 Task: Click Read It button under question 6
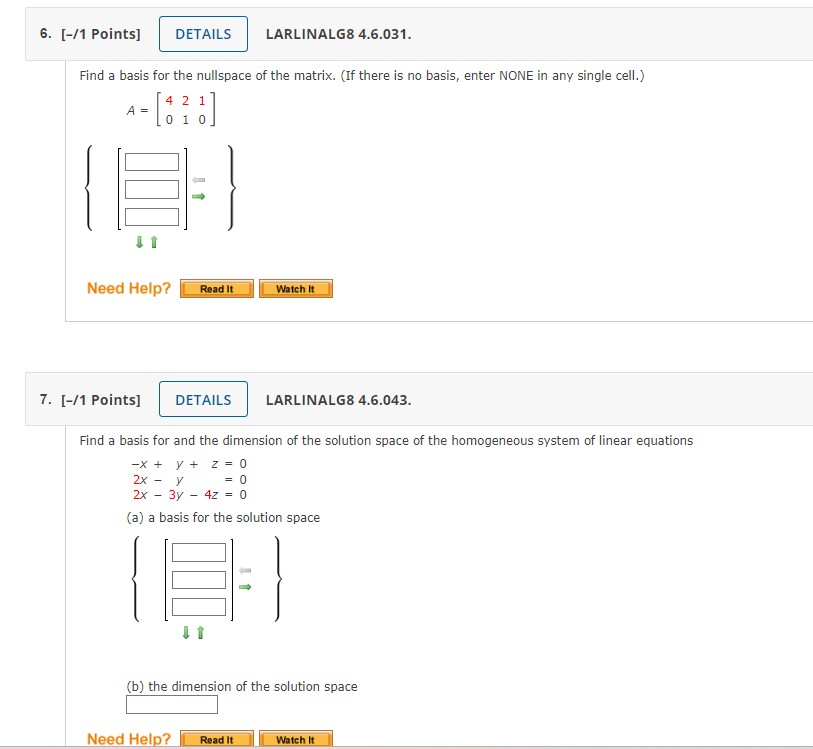click(217, 289)
